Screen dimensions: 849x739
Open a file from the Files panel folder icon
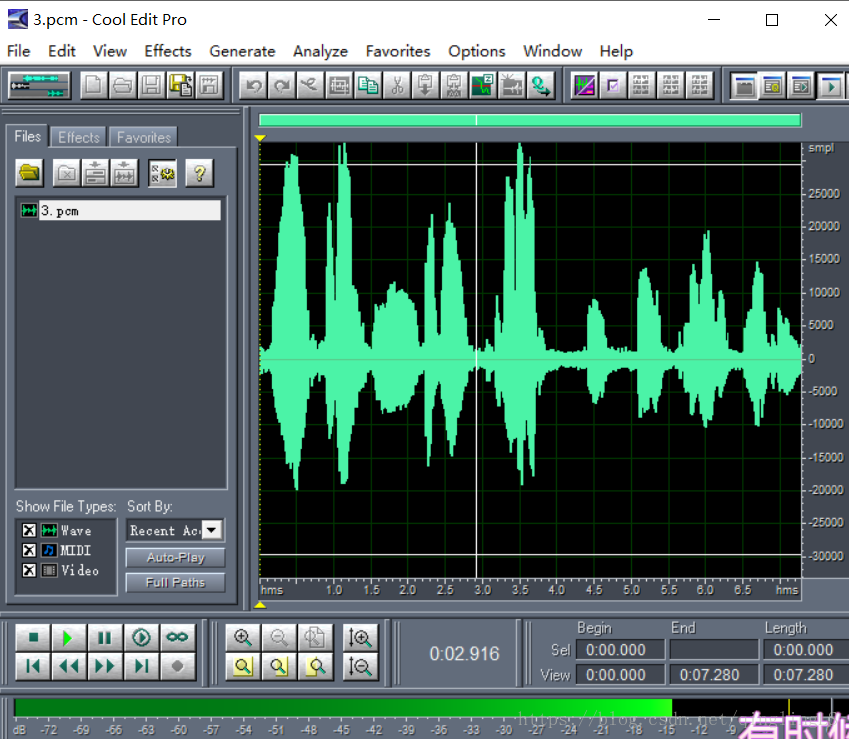29,172
